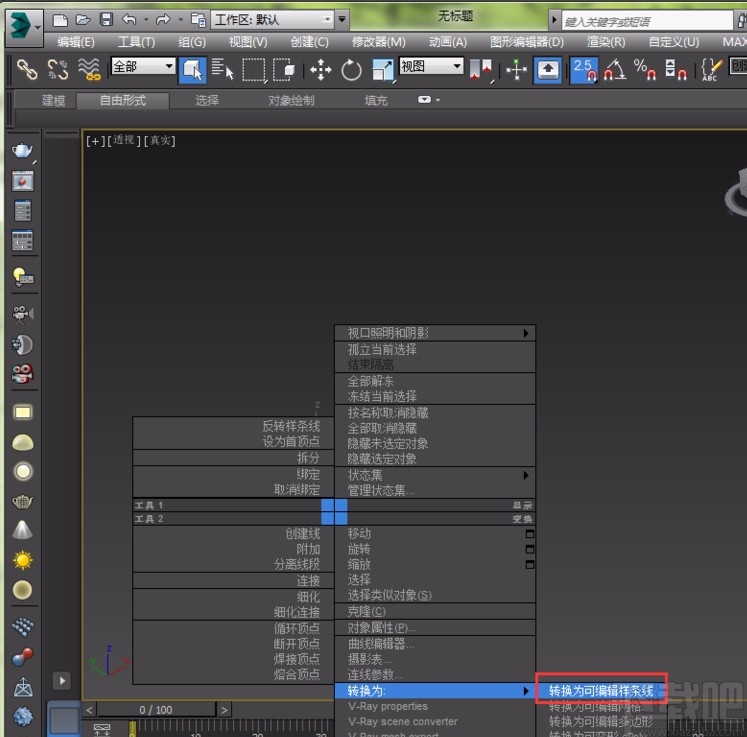Activate the select object tool
This screenshot has height=737, width=747.
[192, 70]
